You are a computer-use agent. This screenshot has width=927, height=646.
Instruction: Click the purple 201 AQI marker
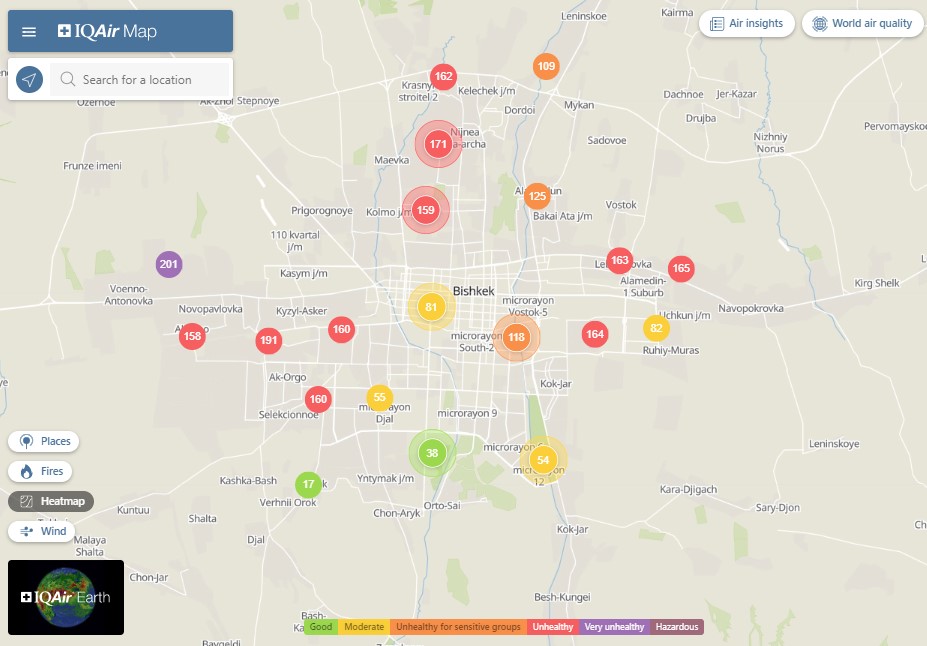169,265
